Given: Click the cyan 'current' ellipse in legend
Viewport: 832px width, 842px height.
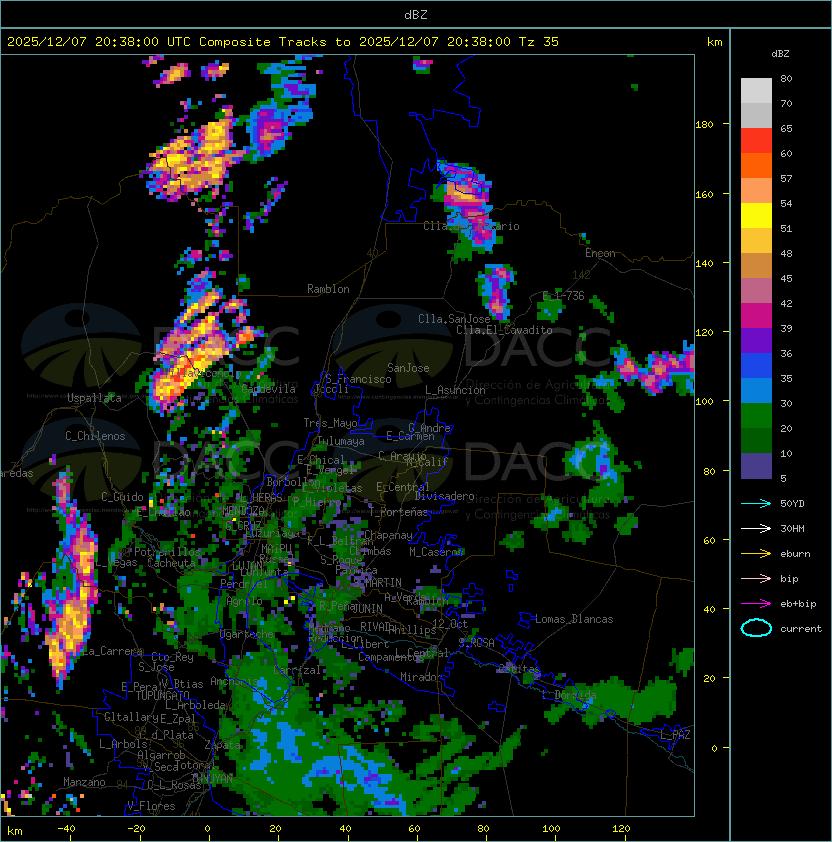Looking at the screenshot, I should 756,628.
